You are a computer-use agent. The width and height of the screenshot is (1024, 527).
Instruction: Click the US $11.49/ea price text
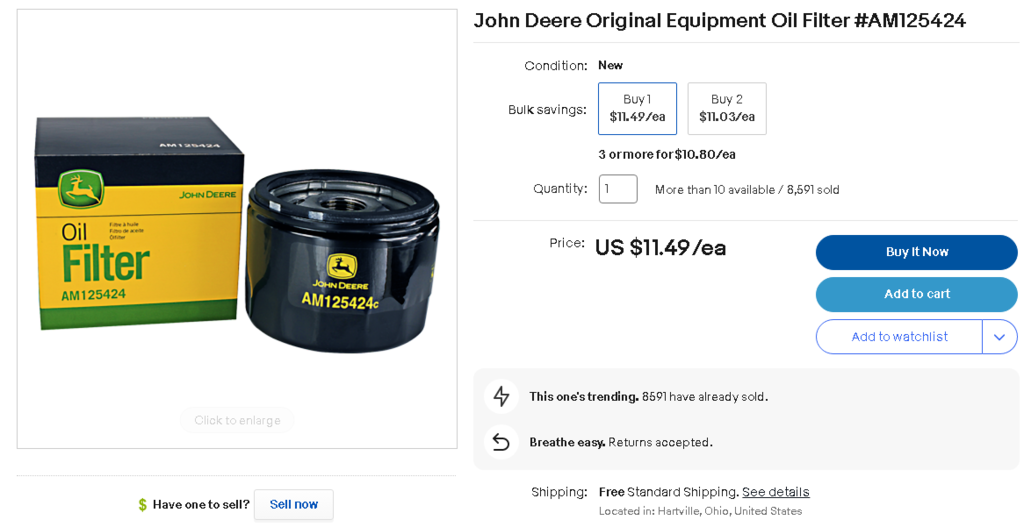(660, 248)
